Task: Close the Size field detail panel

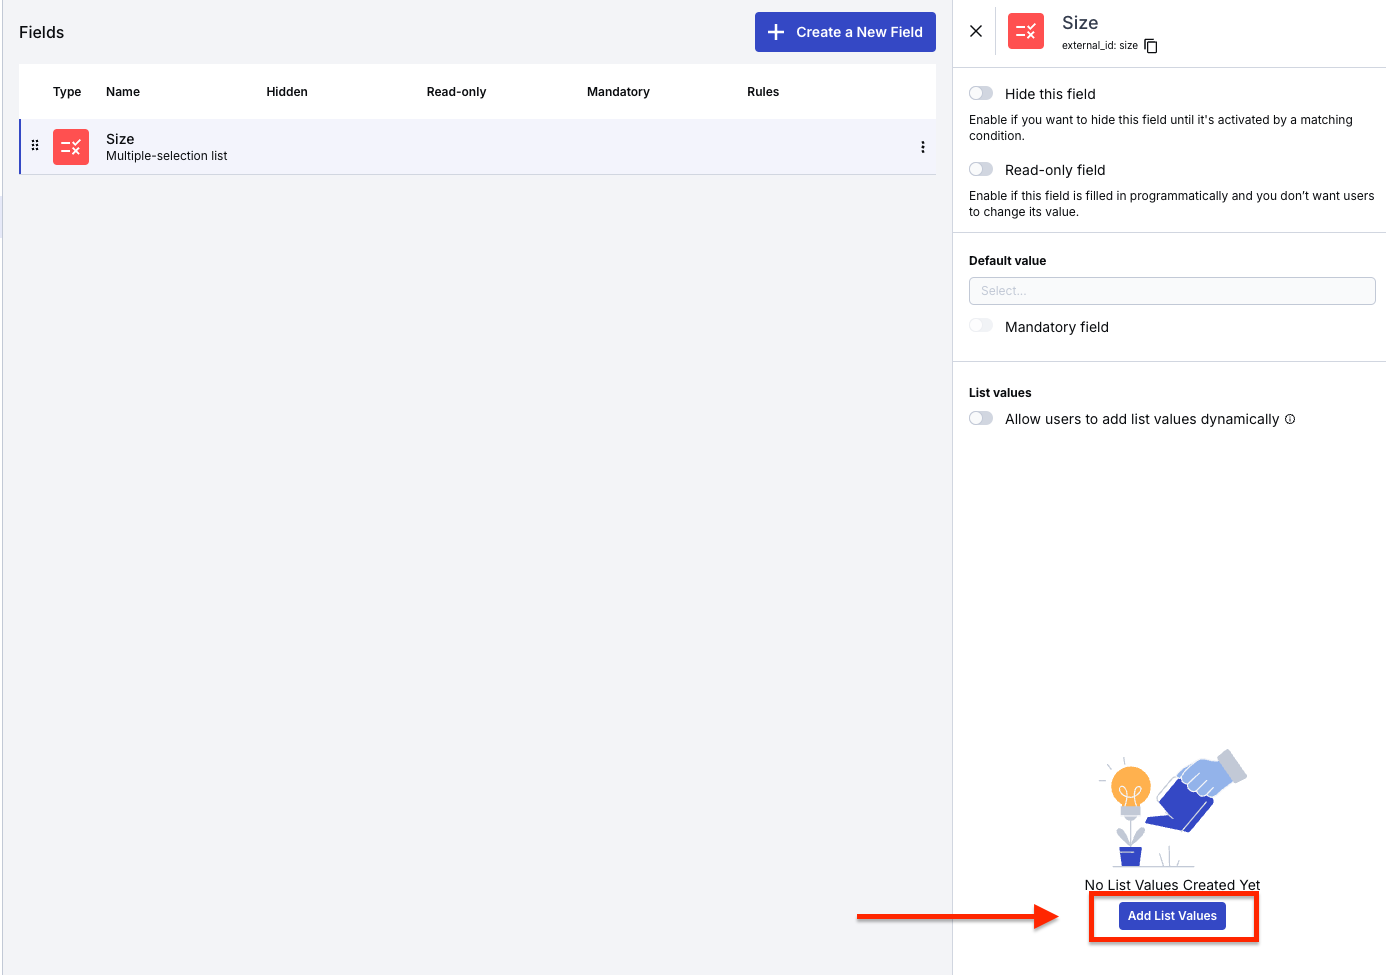Action: tap(976, 30)
